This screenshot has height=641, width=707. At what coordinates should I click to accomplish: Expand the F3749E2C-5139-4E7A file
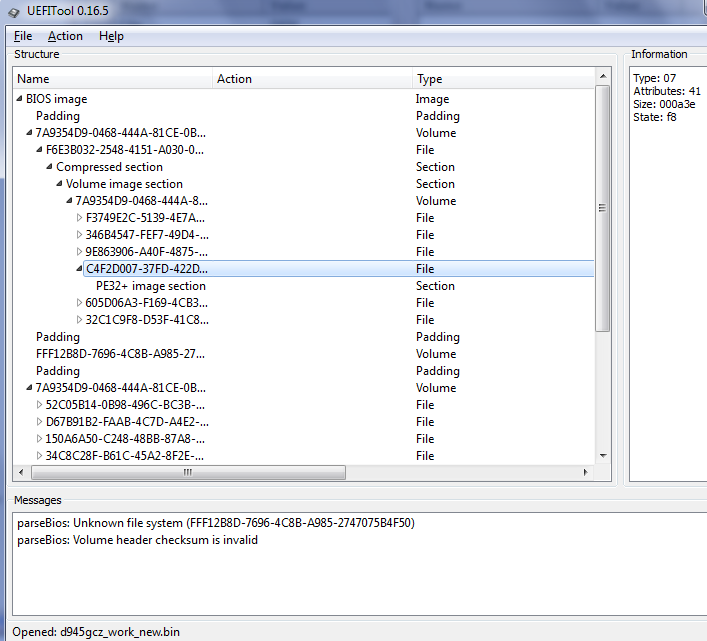point(79,218)
